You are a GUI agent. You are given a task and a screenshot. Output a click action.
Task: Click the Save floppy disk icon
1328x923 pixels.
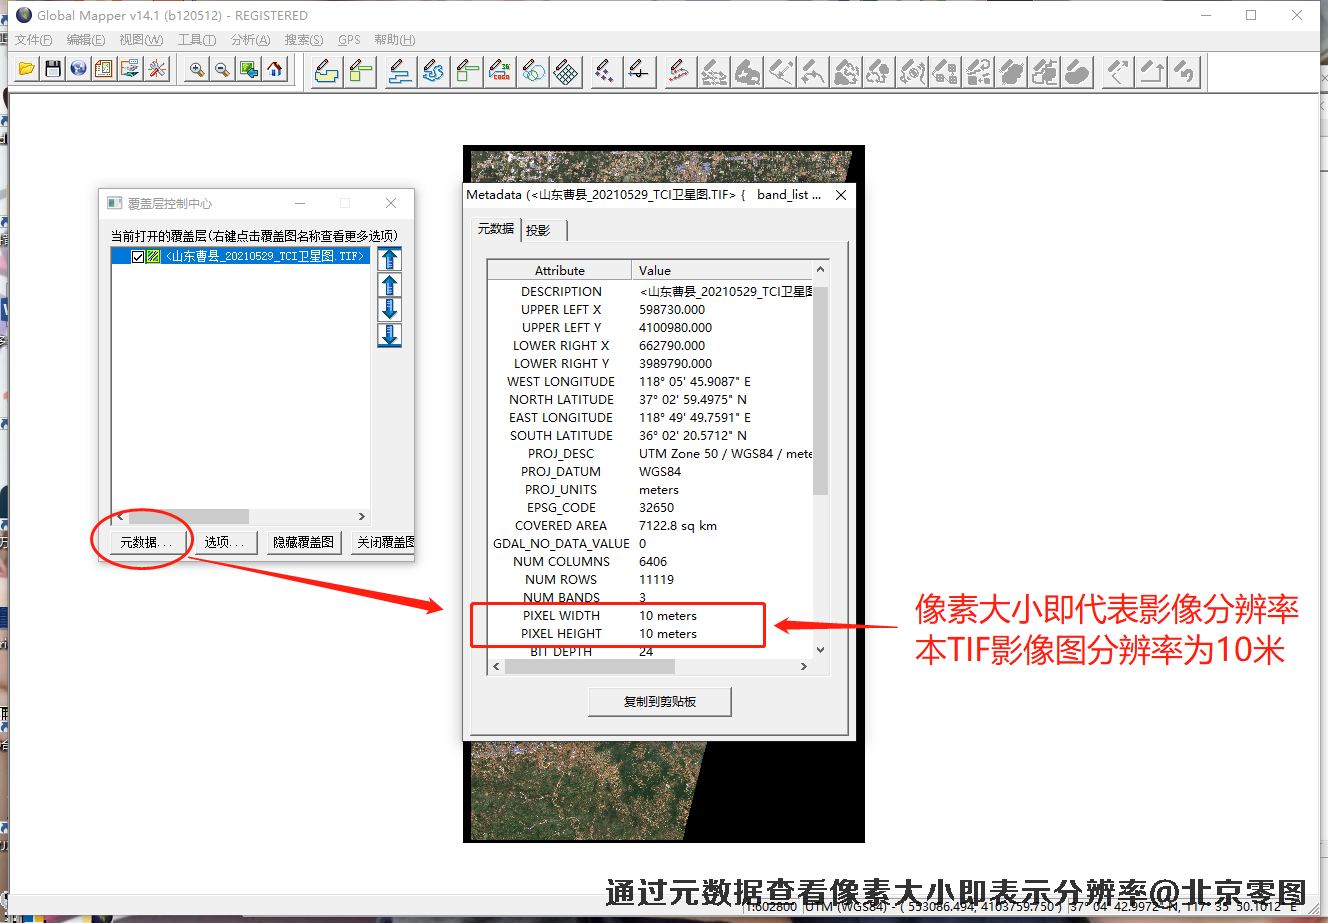pos(53,69)
